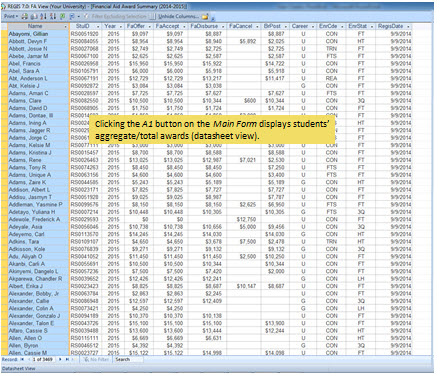Viewport: 437px width, 374px height.
Task: Open the FaAccept column filter arrow
Action: [184, 26]
